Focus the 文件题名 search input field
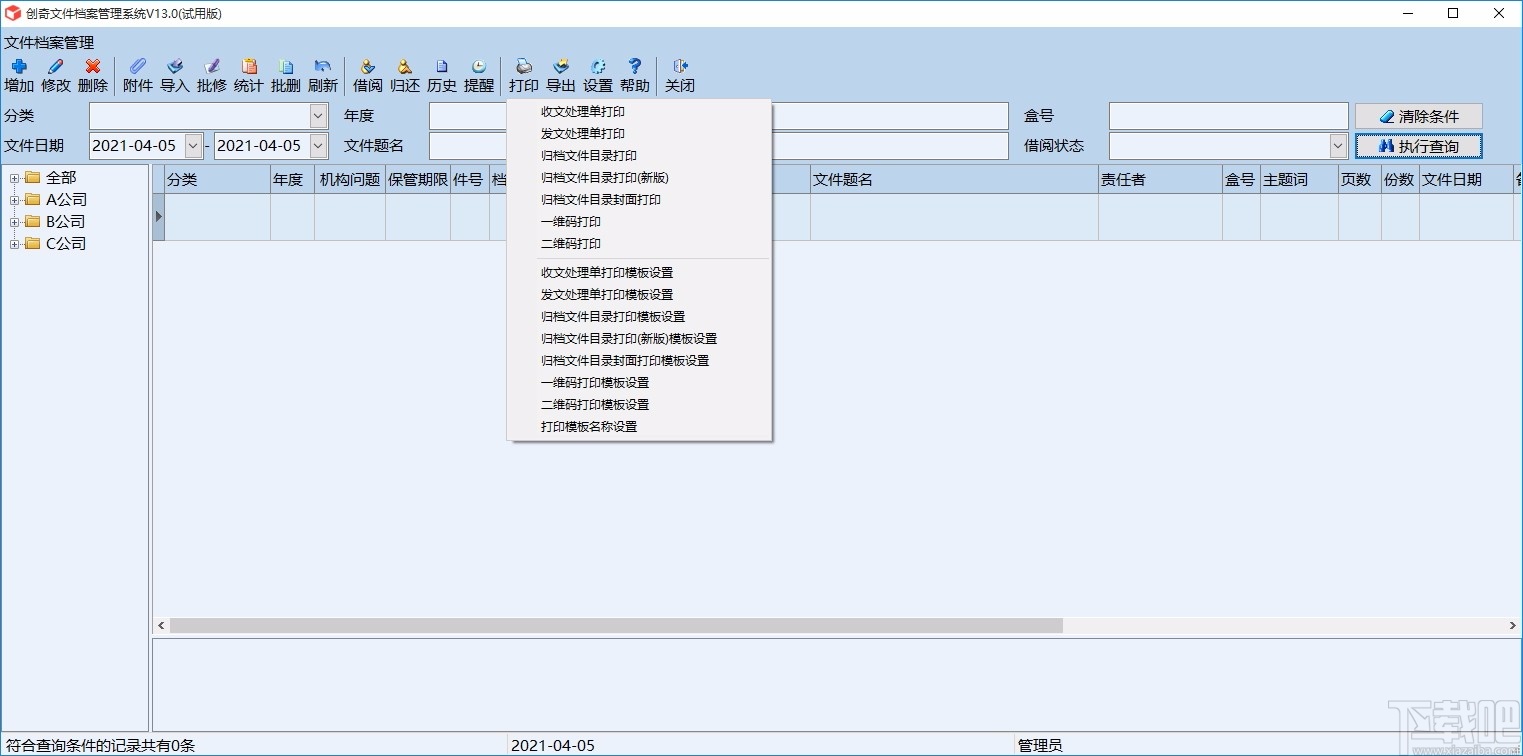The image size is (1523, 756). tap(468, 146)
